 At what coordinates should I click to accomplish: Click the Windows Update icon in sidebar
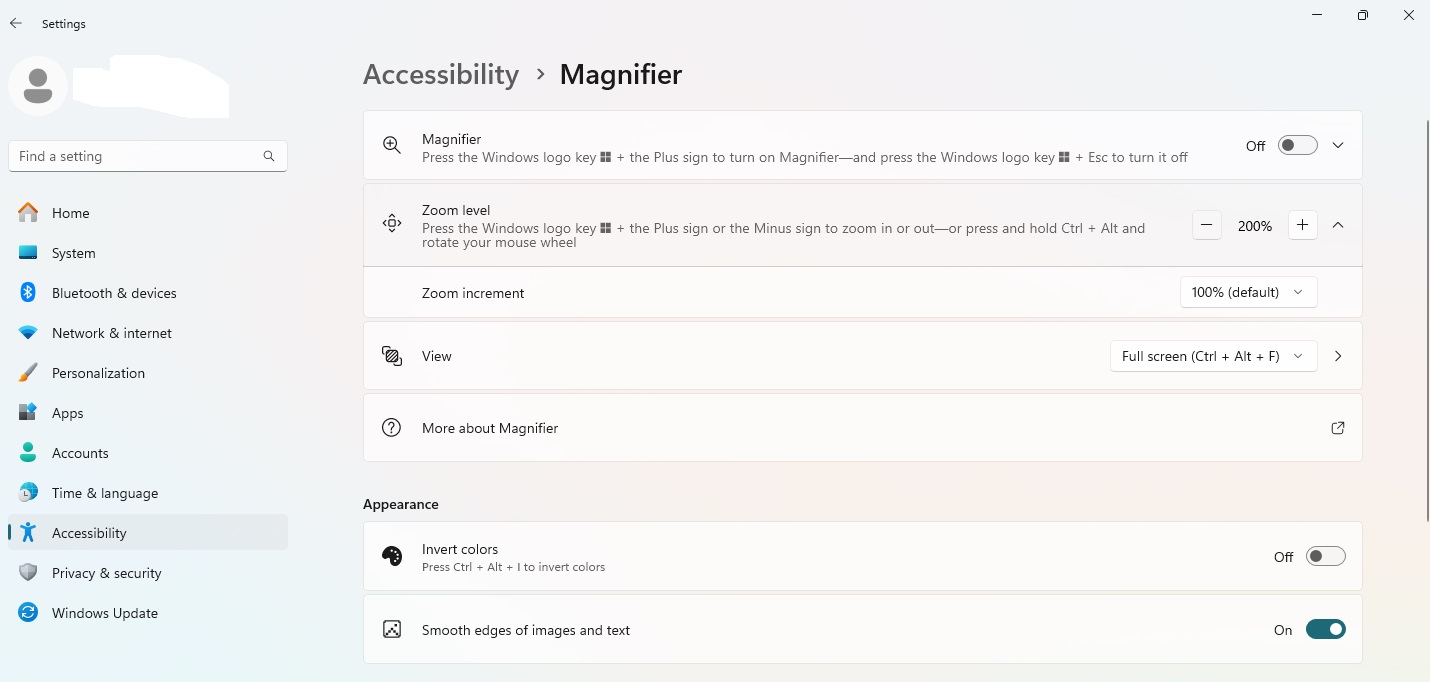(x=28, y=613)
